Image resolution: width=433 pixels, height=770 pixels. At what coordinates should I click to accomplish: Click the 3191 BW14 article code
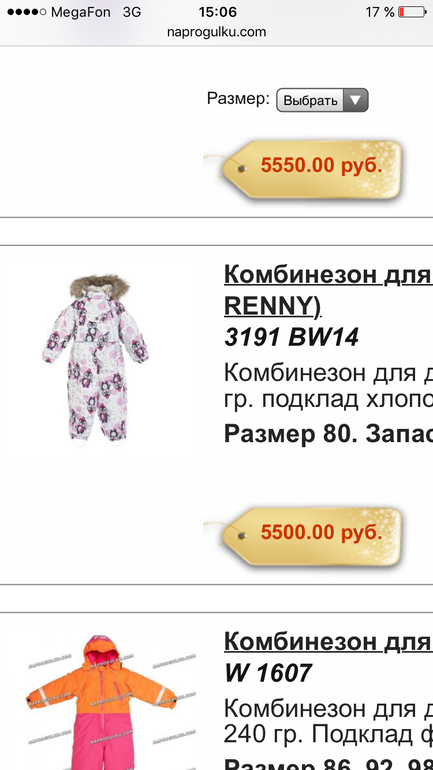coord(292,337)
